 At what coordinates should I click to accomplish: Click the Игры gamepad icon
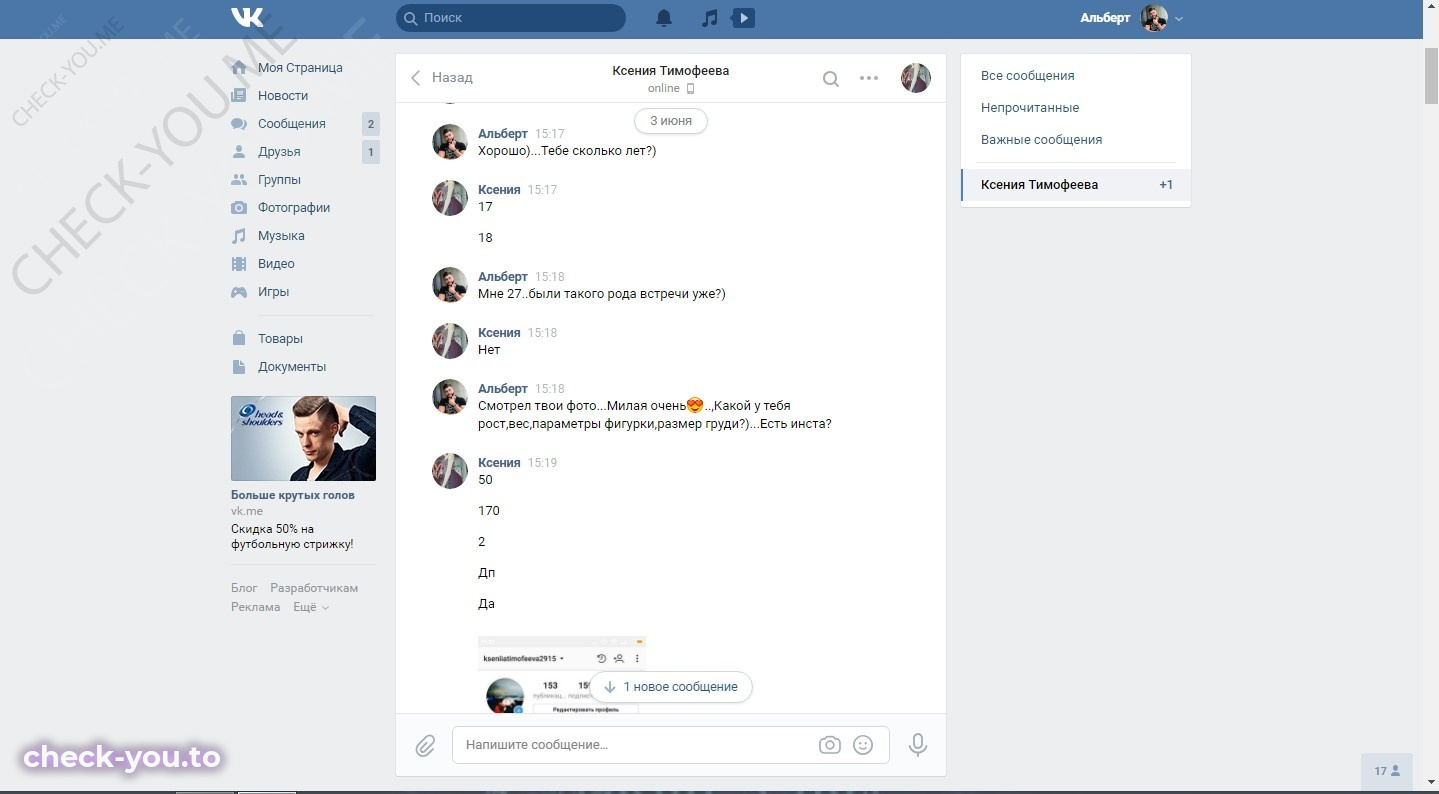[x=239, y=292]
